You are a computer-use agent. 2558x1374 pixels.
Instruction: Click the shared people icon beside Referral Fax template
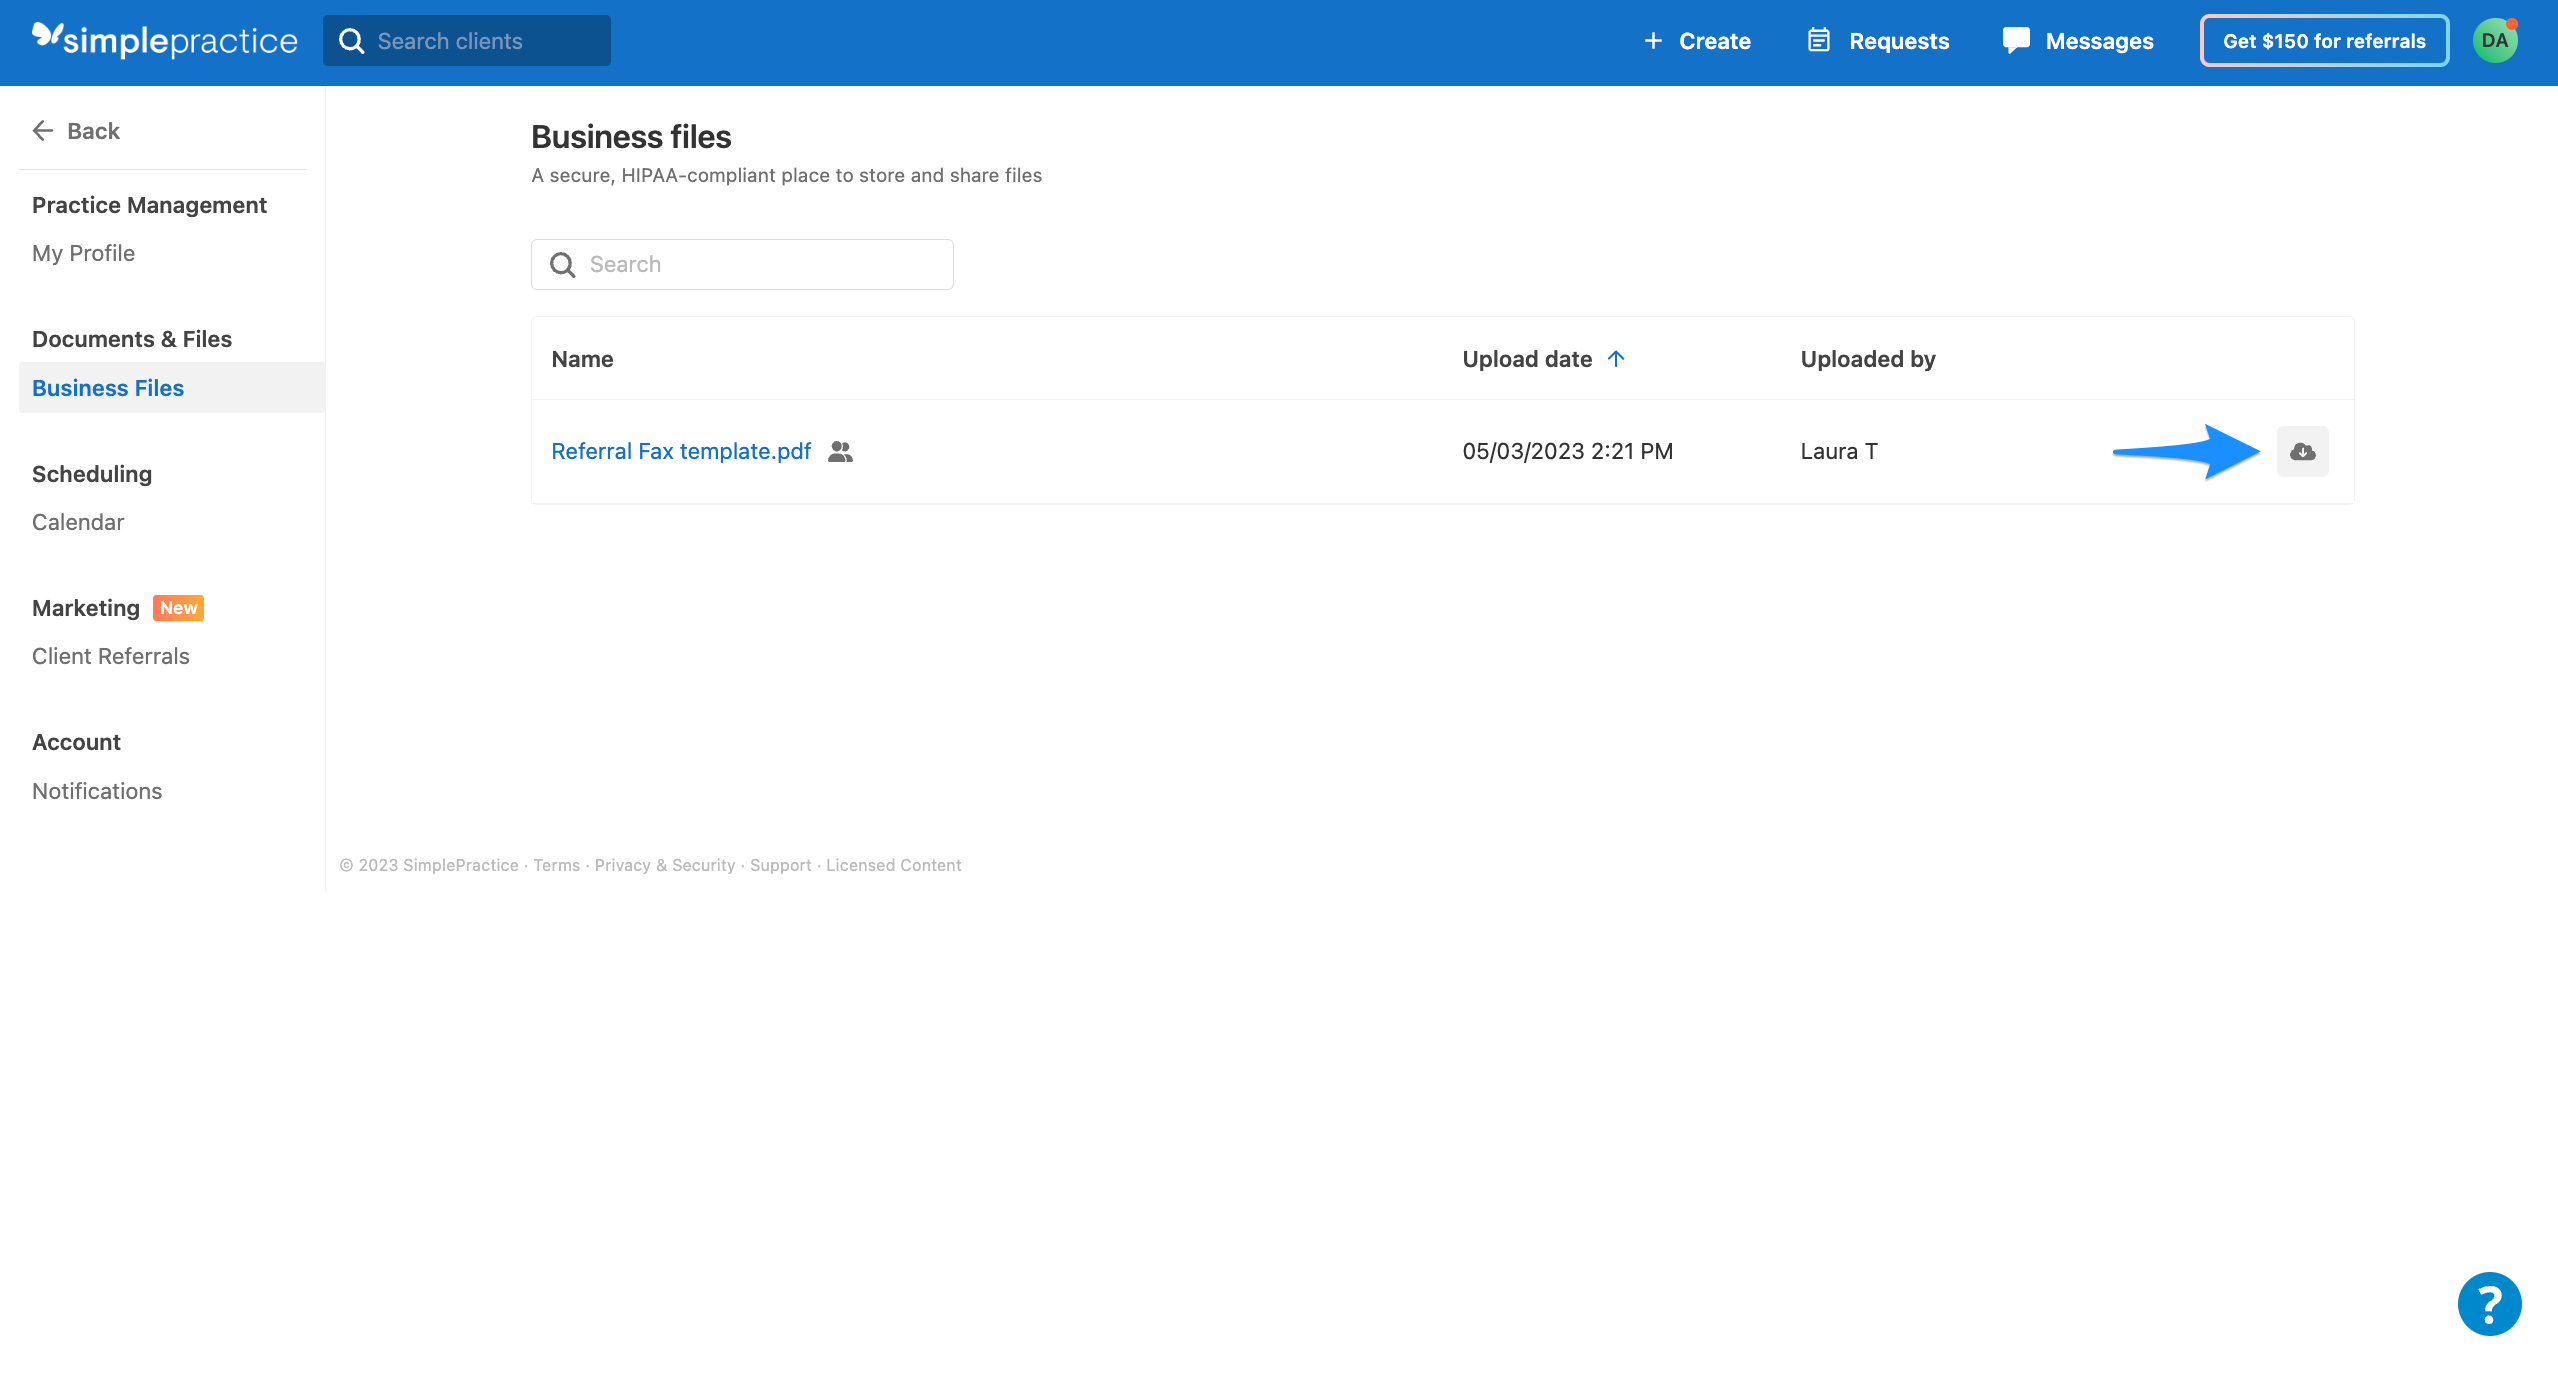point(841,452)
